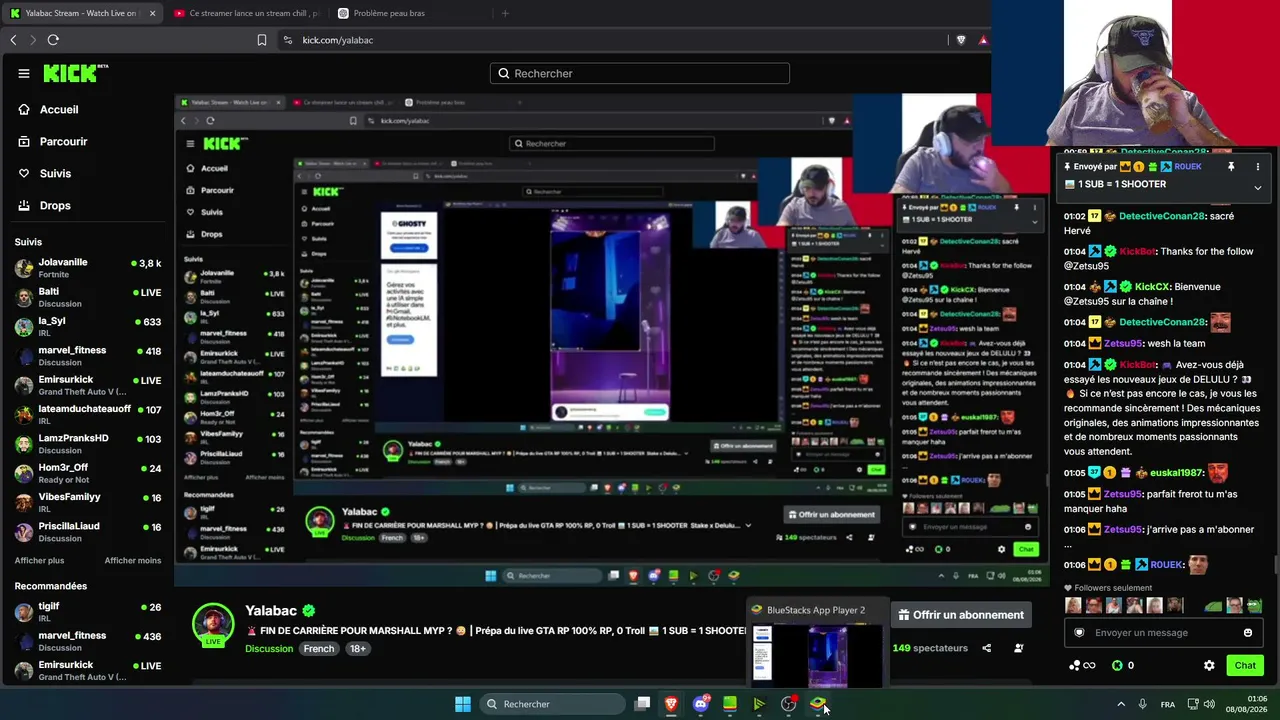
Task: Open the emoji picker in chat
Action: 1248,633
